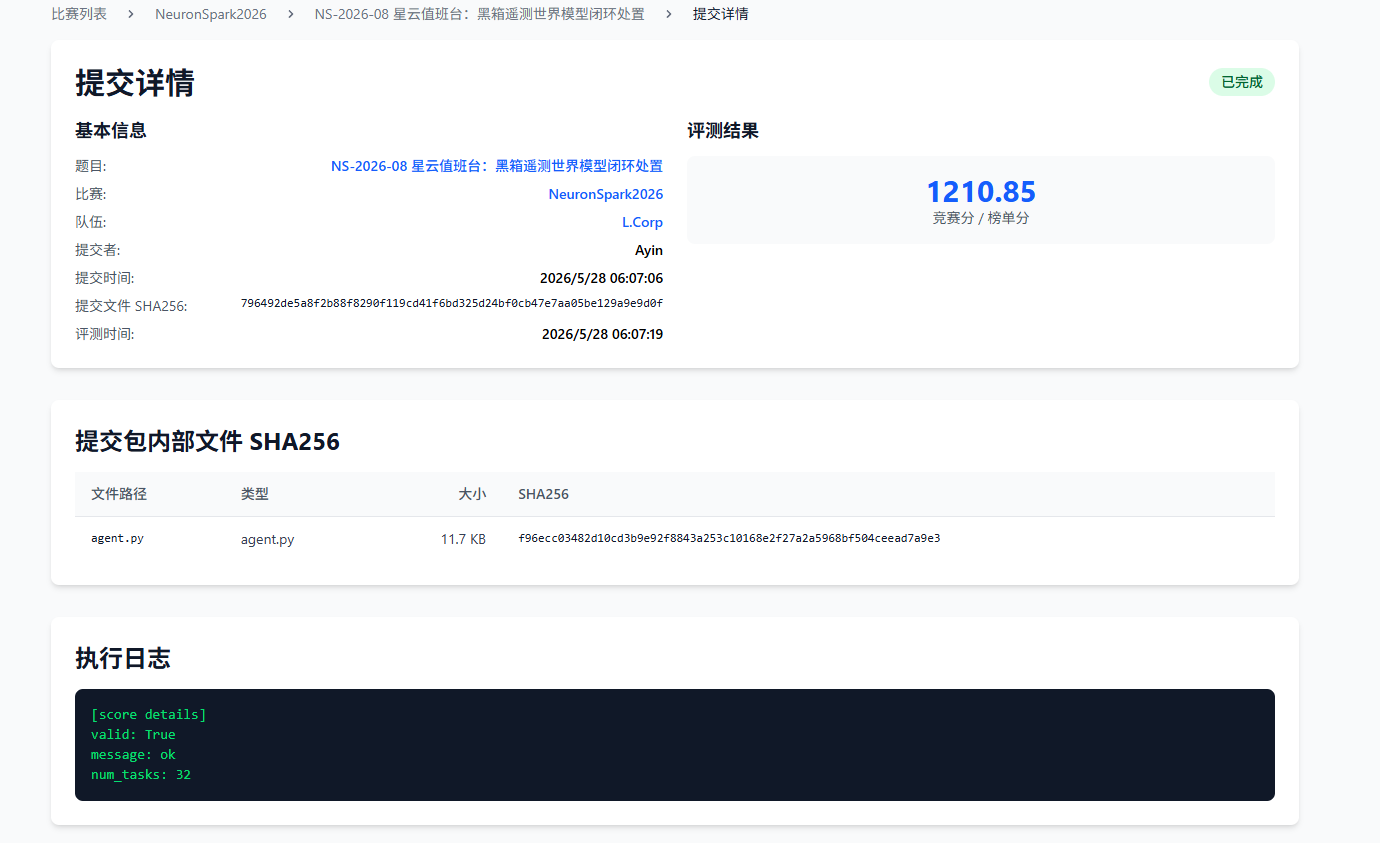1380x843 pixels.
Task: Select the agent.py type cell
Action: point(268,539)
